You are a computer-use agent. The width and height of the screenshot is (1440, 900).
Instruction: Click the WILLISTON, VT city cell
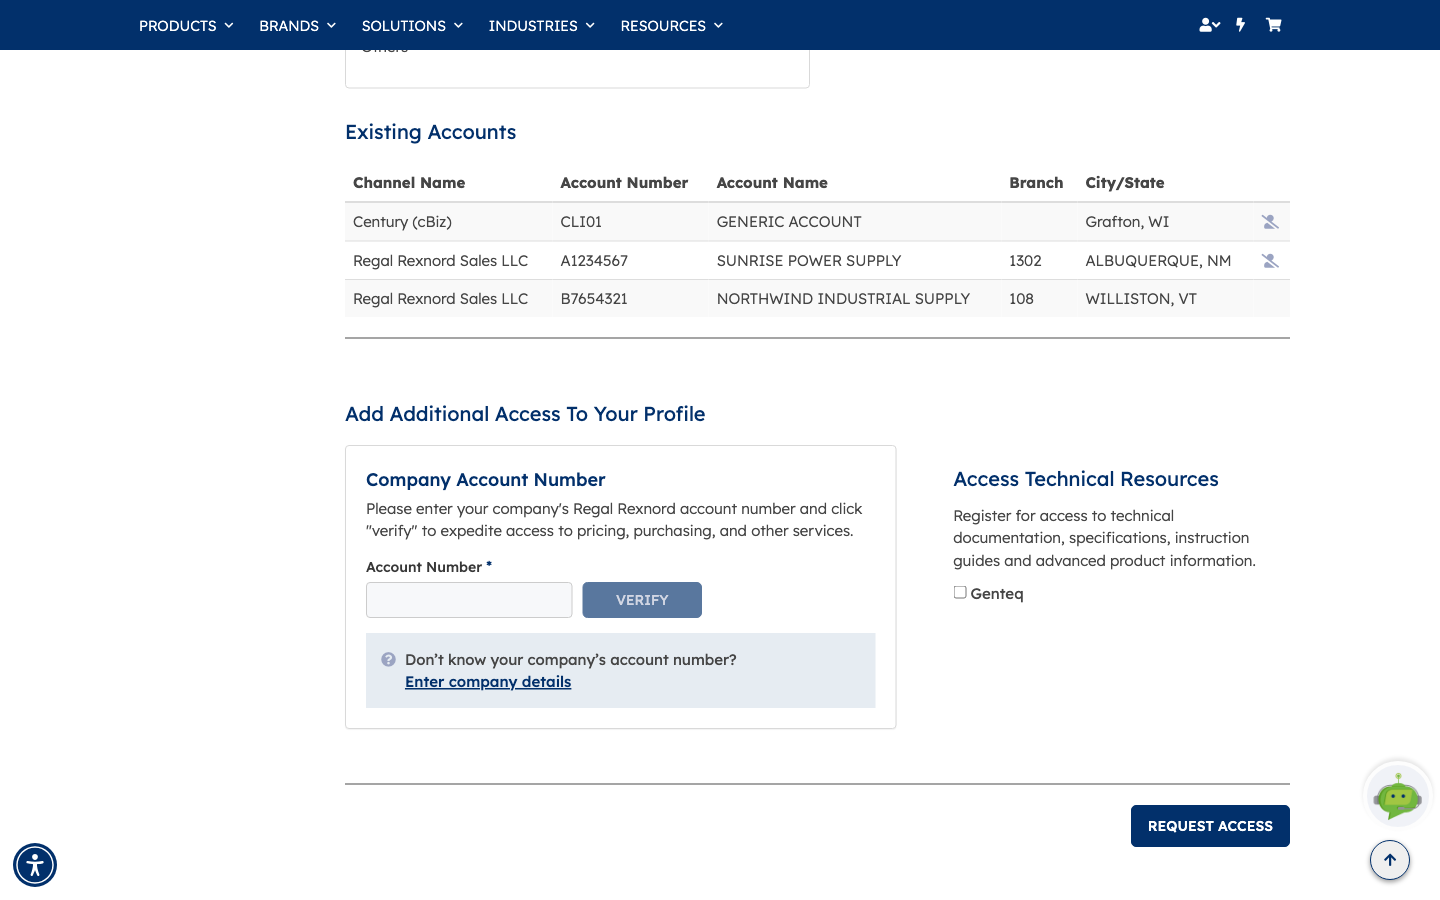[x=1141, y=299]
